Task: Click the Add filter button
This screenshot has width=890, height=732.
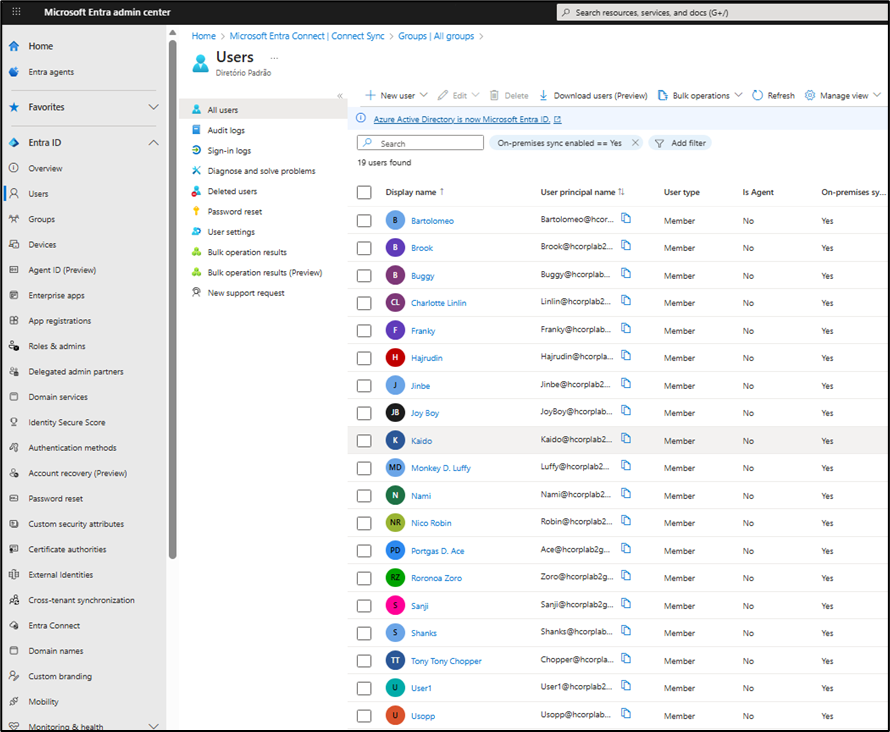Action: [x=680, y=143]
